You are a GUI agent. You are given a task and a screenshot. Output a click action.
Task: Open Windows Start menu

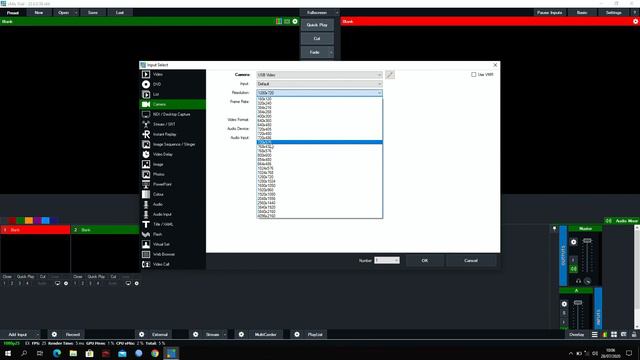[8, 353]
